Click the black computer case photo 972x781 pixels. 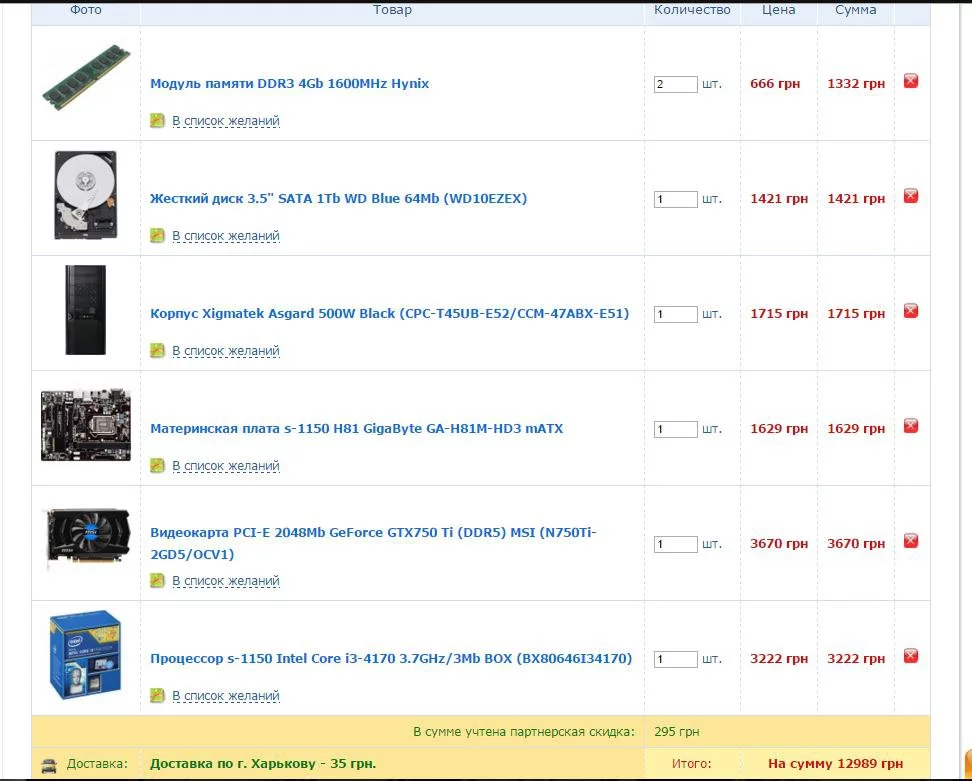(86, 310)
